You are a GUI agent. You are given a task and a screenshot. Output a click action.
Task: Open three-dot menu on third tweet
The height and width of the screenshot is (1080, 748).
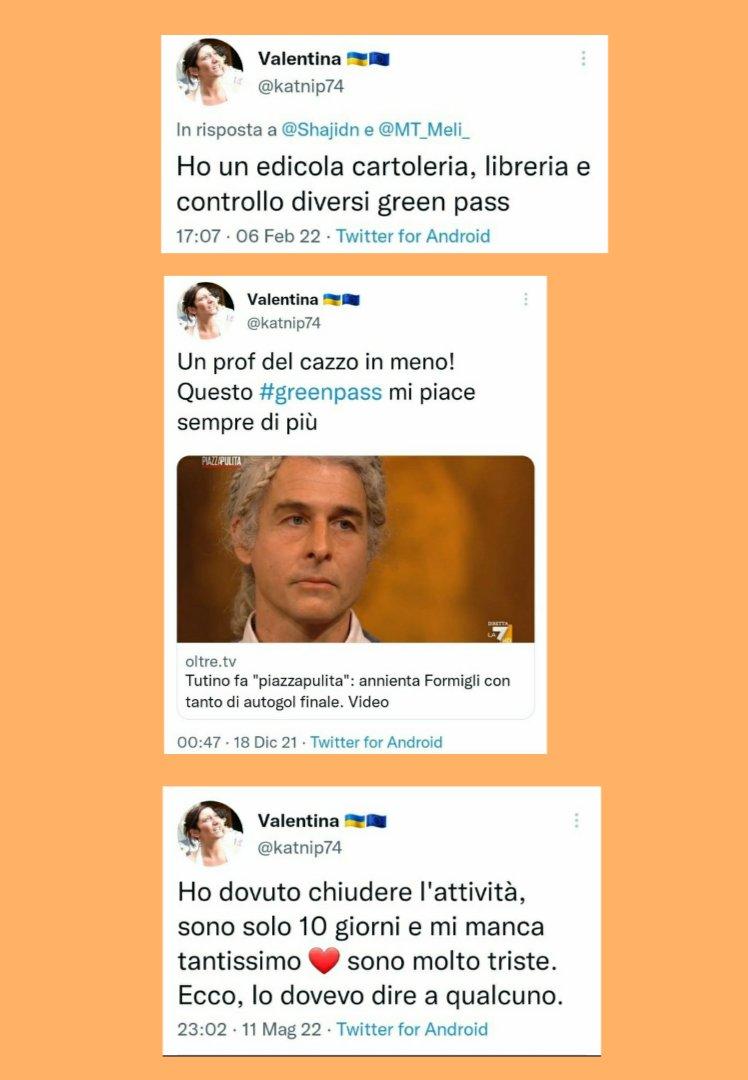[576, 820]
